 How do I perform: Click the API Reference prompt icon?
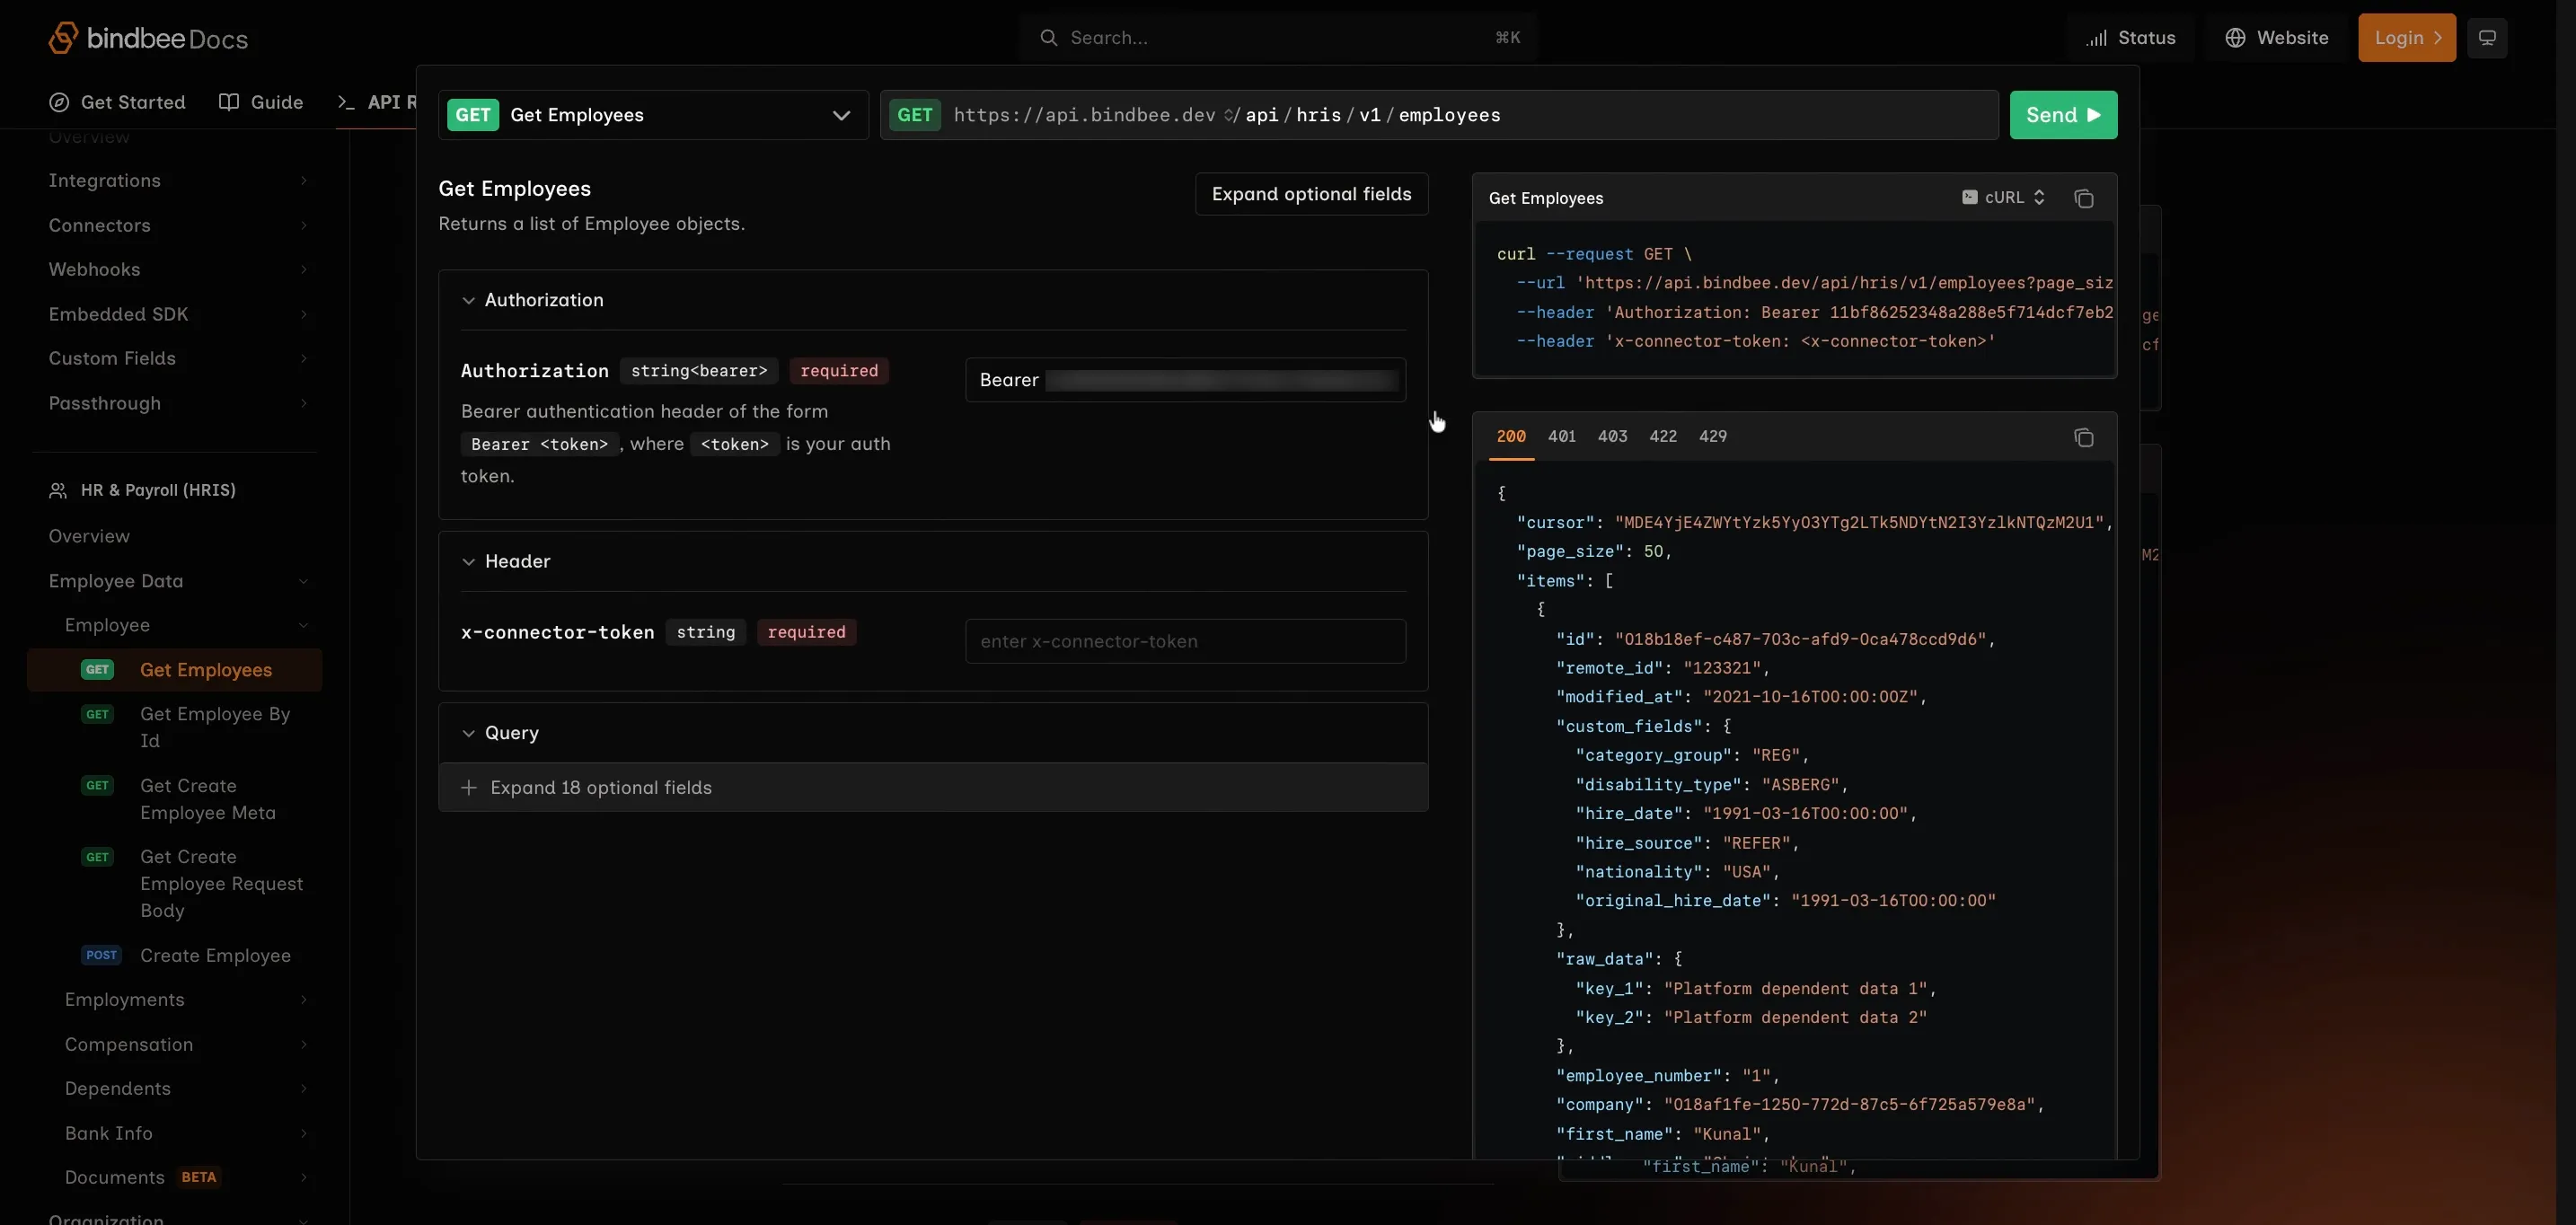click(x=346, y=102)
